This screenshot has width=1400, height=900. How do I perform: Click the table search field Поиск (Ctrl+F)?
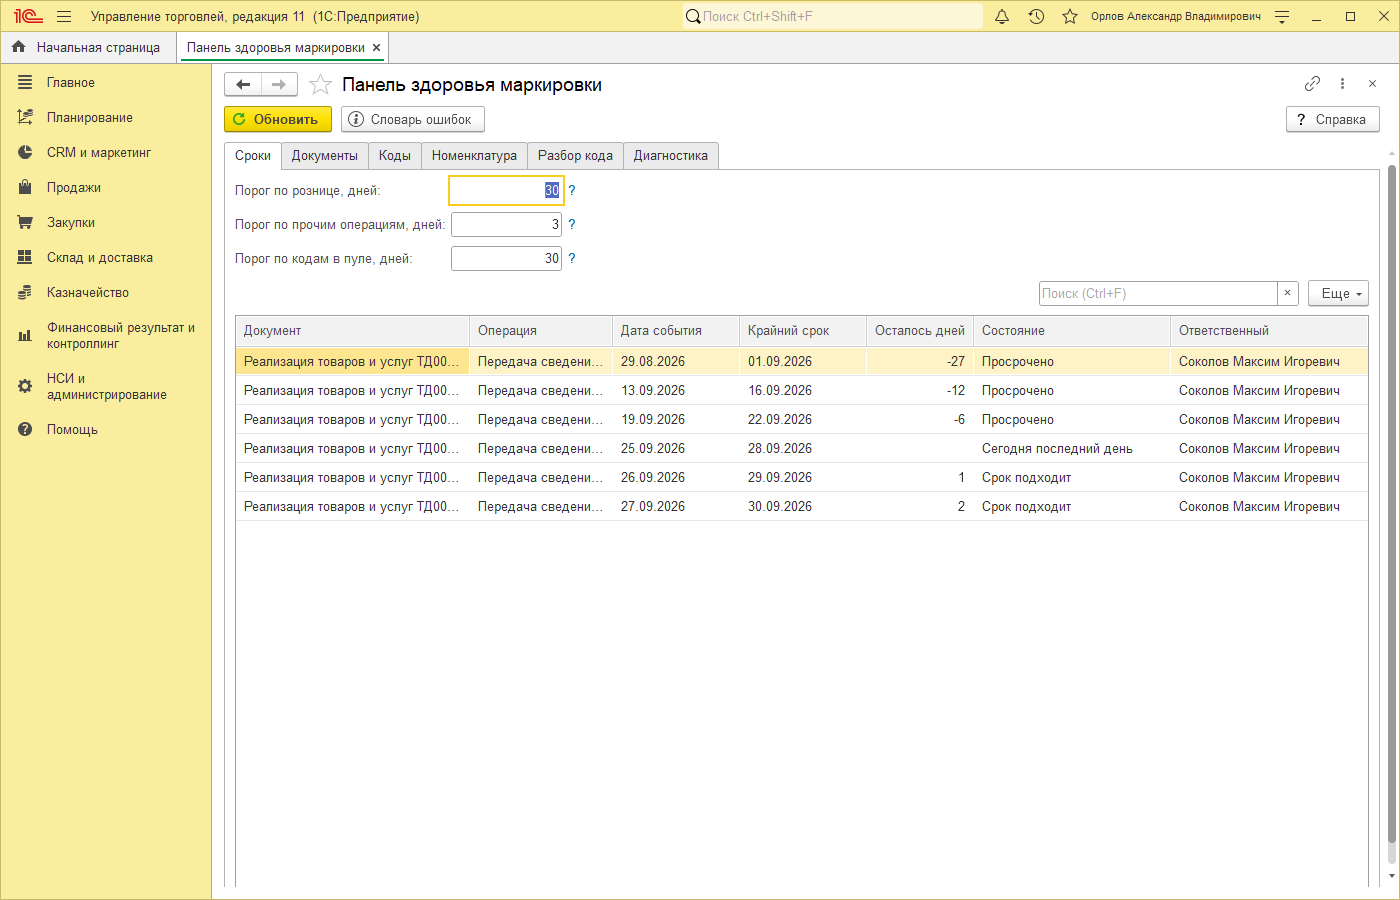[x=1158, y=293]
